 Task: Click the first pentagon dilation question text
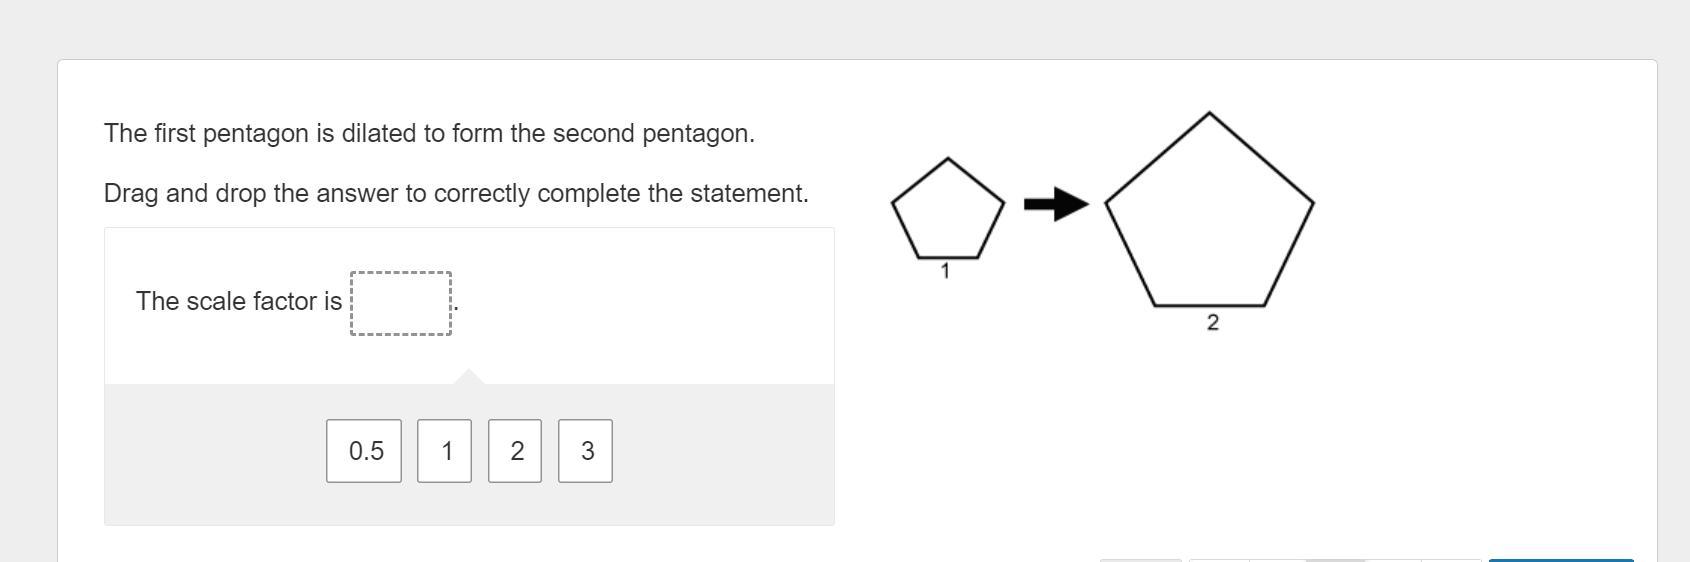point(429,133)
